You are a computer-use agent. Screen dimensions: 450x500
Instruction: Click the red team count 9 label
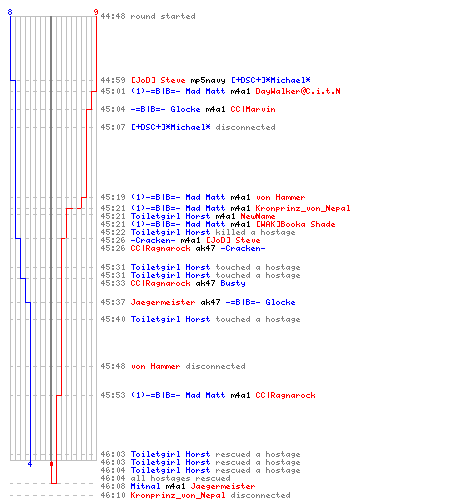click(96, 12)
